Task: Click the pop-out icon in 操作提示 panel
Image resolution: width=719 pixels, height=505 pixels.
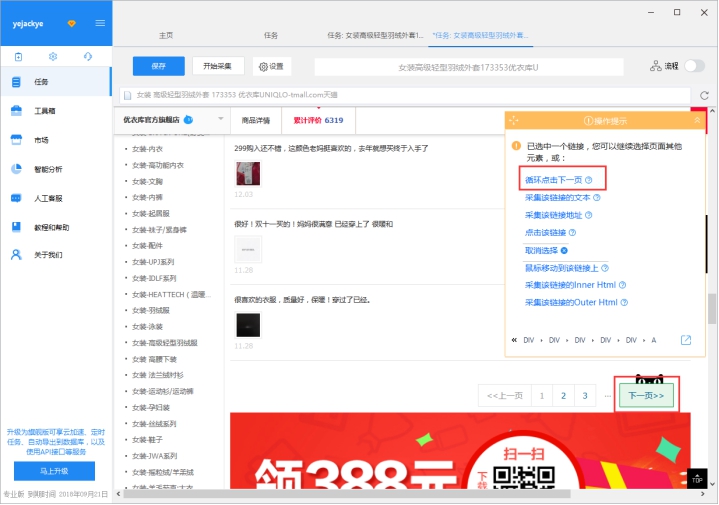Action: click(686, 340)
